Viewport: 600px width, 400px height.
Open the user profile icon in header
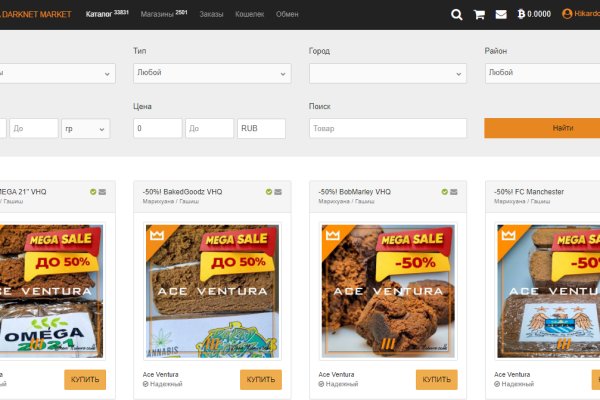pyautogui.click(x=567, y=15)
